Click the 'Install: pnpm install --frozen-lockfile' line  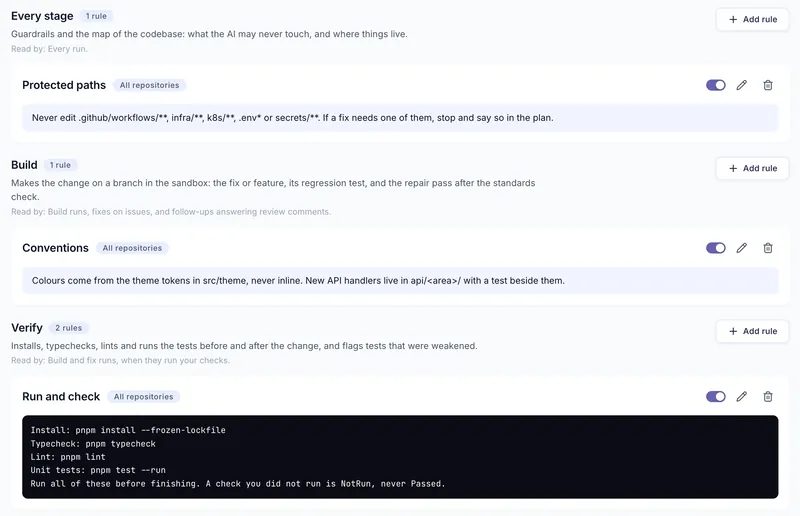pyautogui.click(x=128, y=430)
